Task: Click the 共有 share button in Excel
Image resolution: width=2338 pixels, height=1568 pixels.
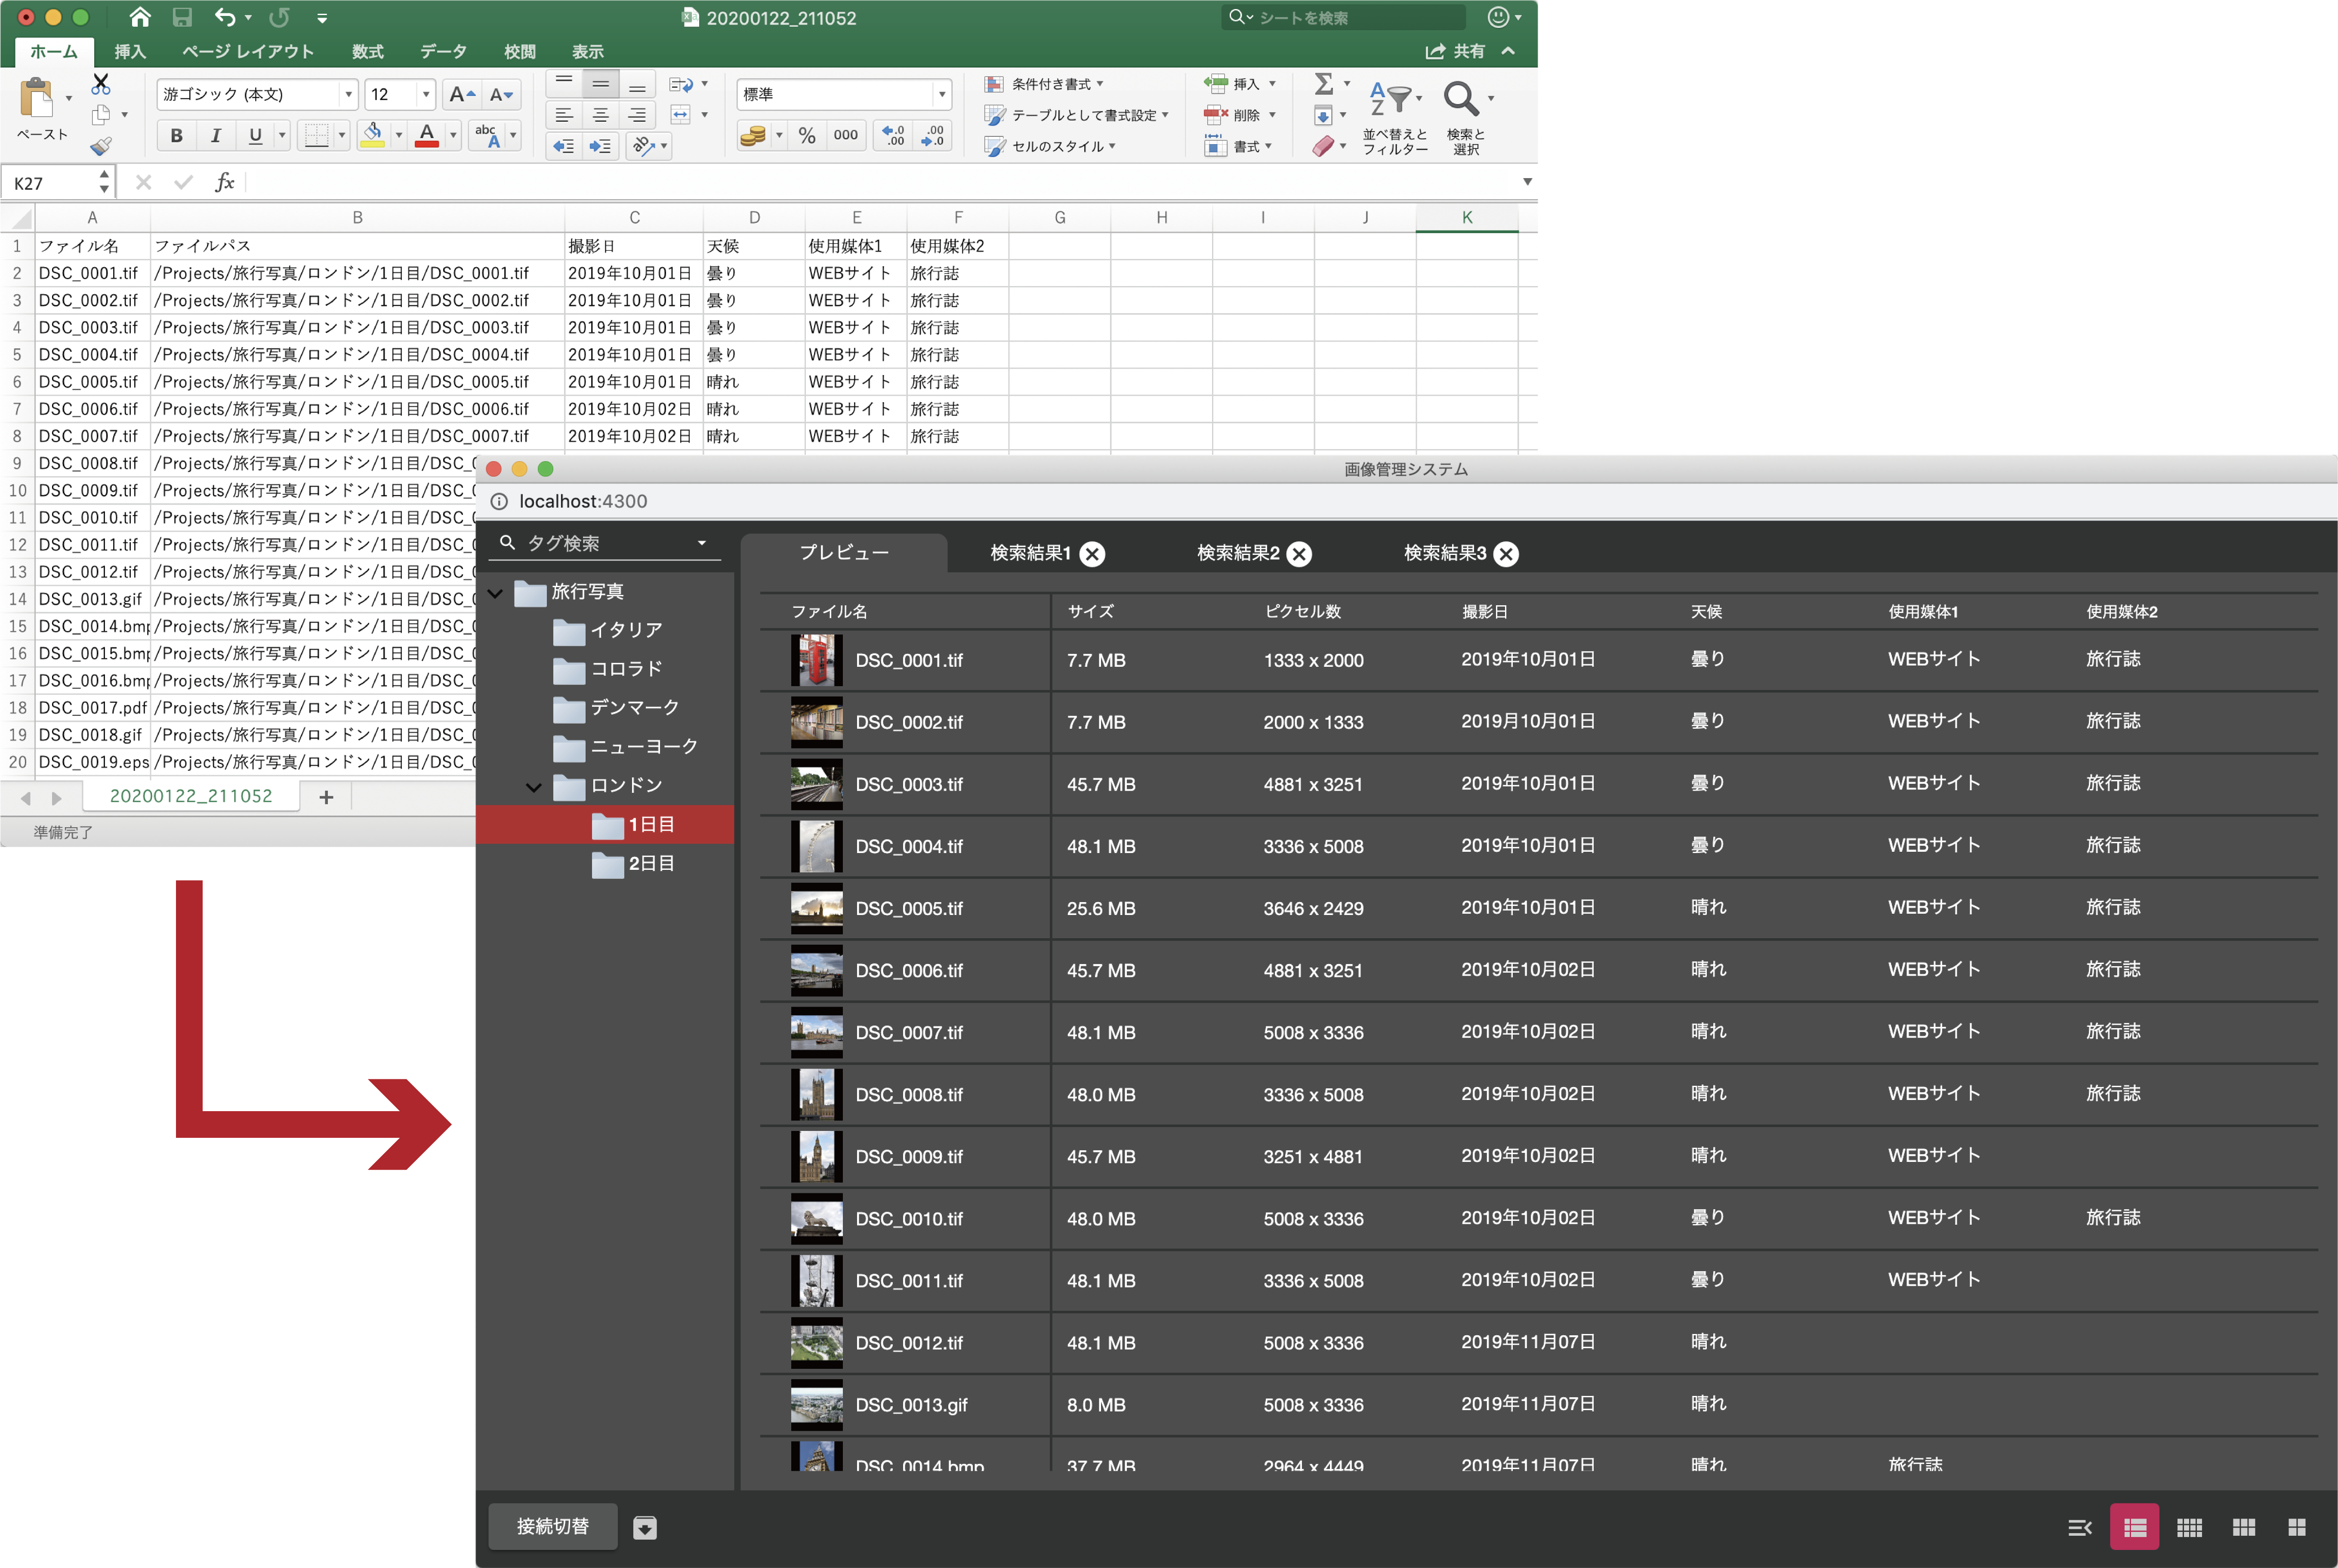Action: 1456,51
